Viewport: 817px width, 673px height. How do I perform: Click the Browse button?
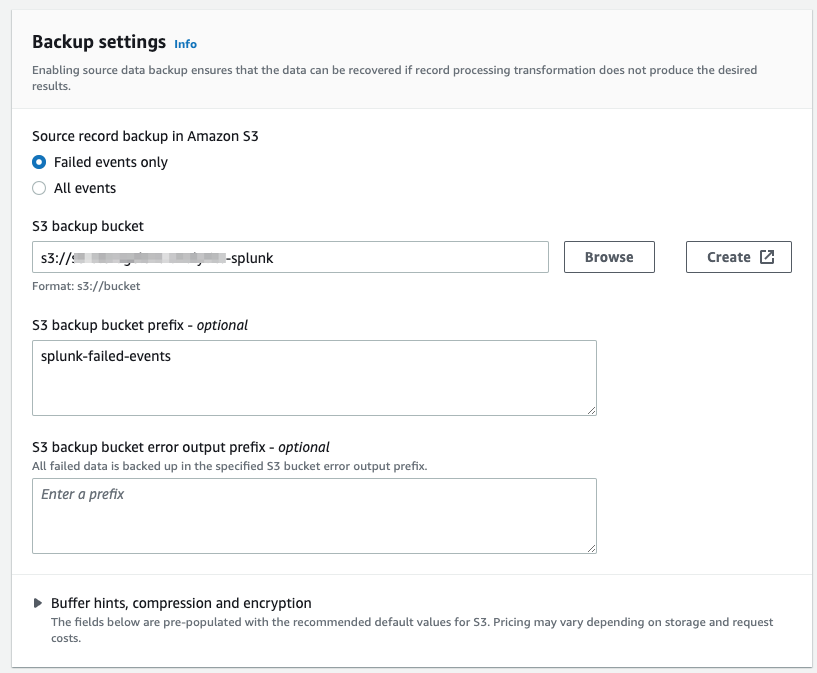pyautogui.click(x=609, y=257)
